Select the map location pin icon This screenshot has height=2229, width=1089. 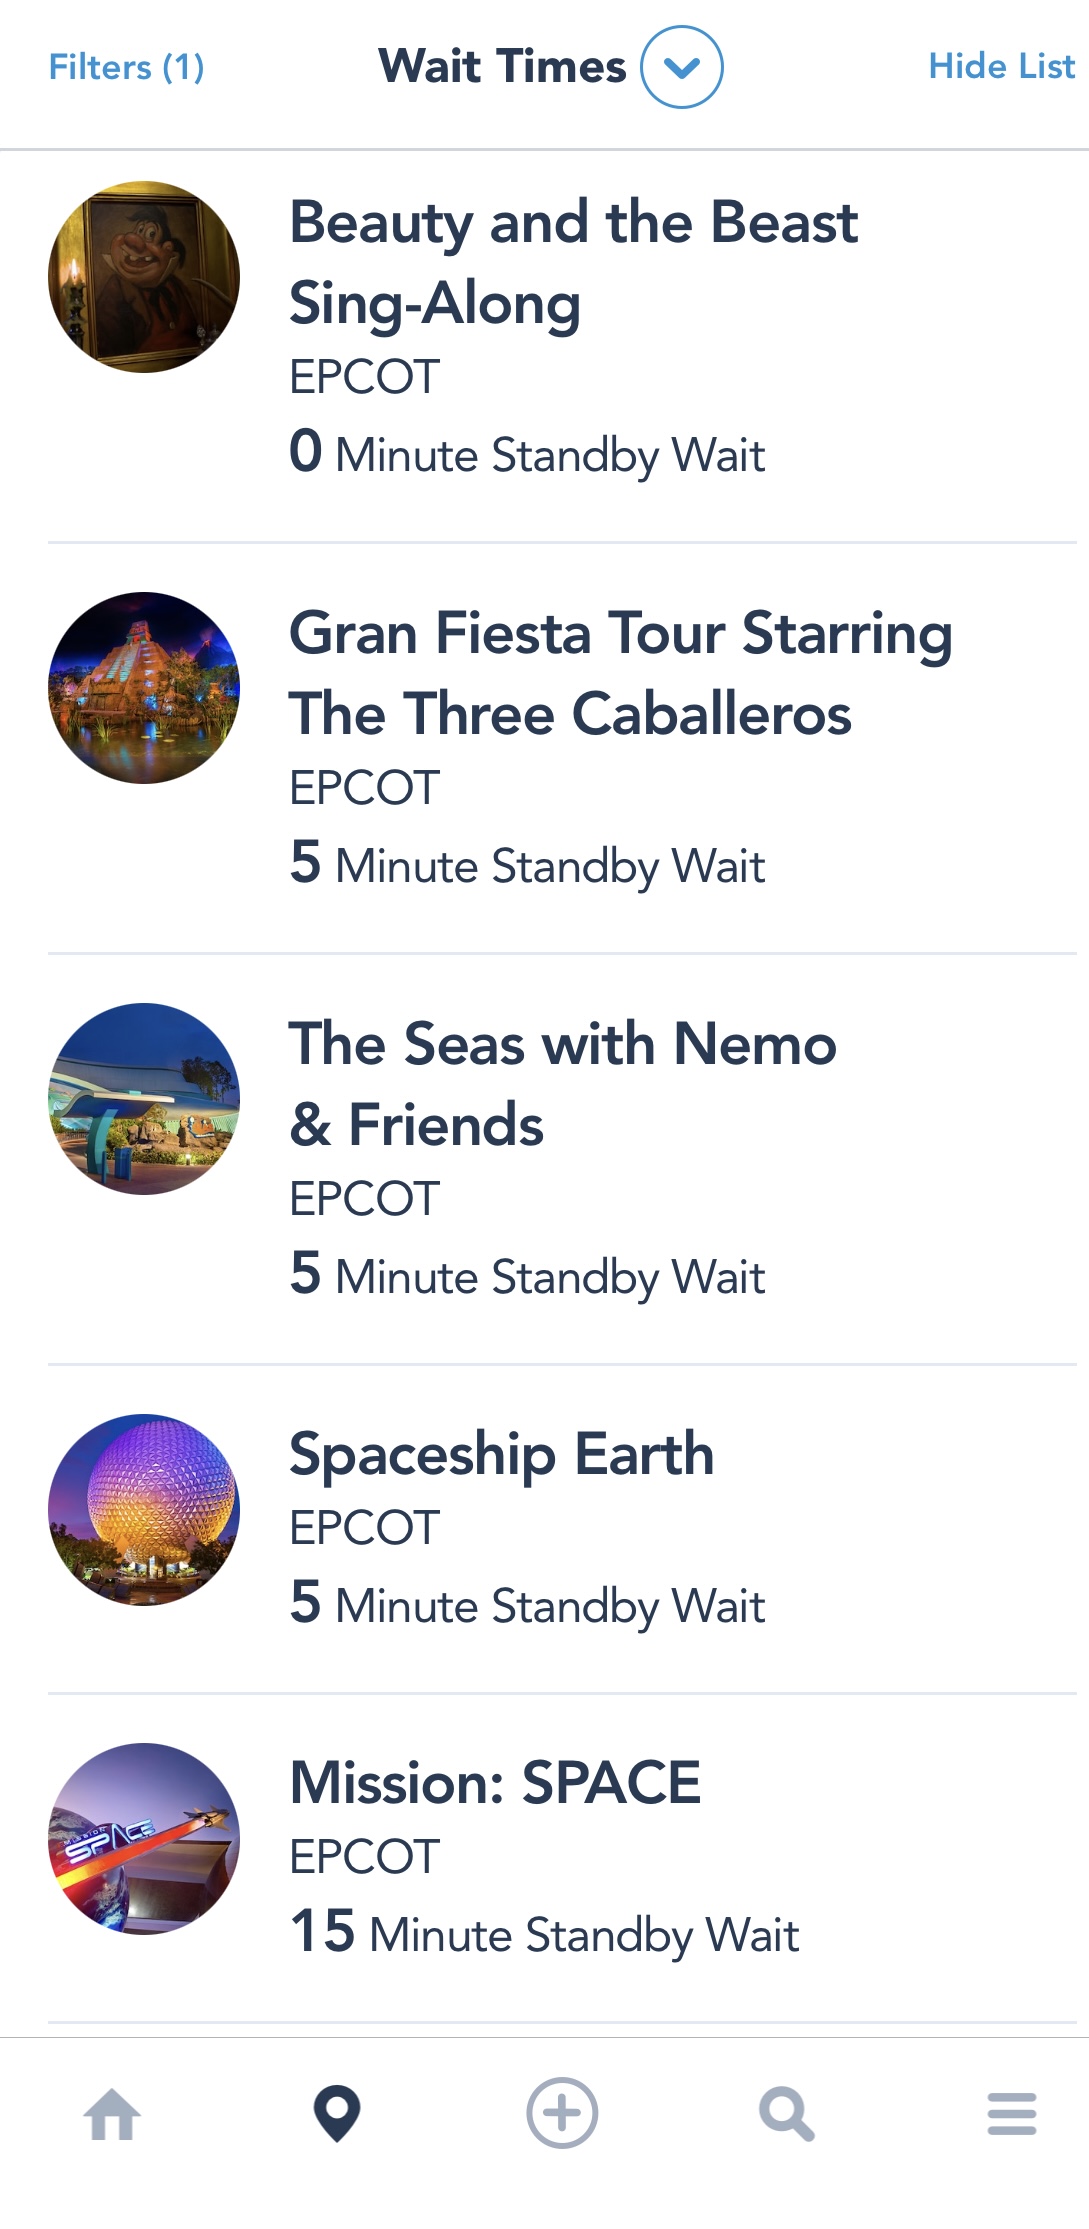(337, 2114)
